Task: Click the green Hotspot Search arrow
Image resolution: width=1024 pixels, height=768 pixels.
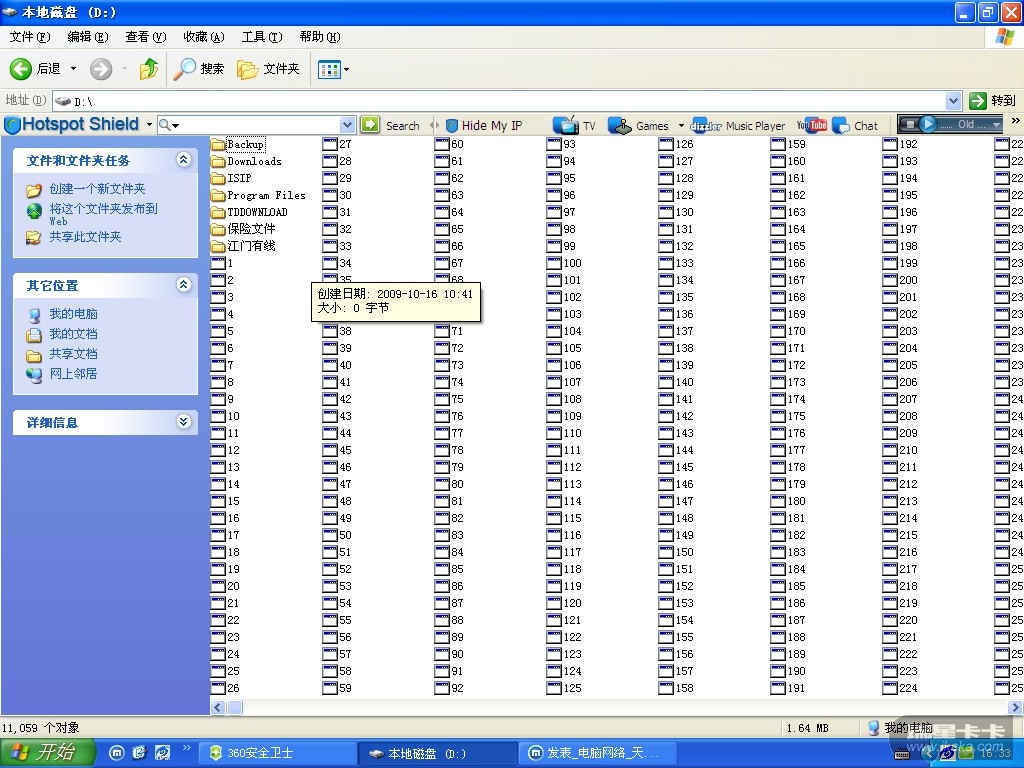Action: [x=370, y=124]
